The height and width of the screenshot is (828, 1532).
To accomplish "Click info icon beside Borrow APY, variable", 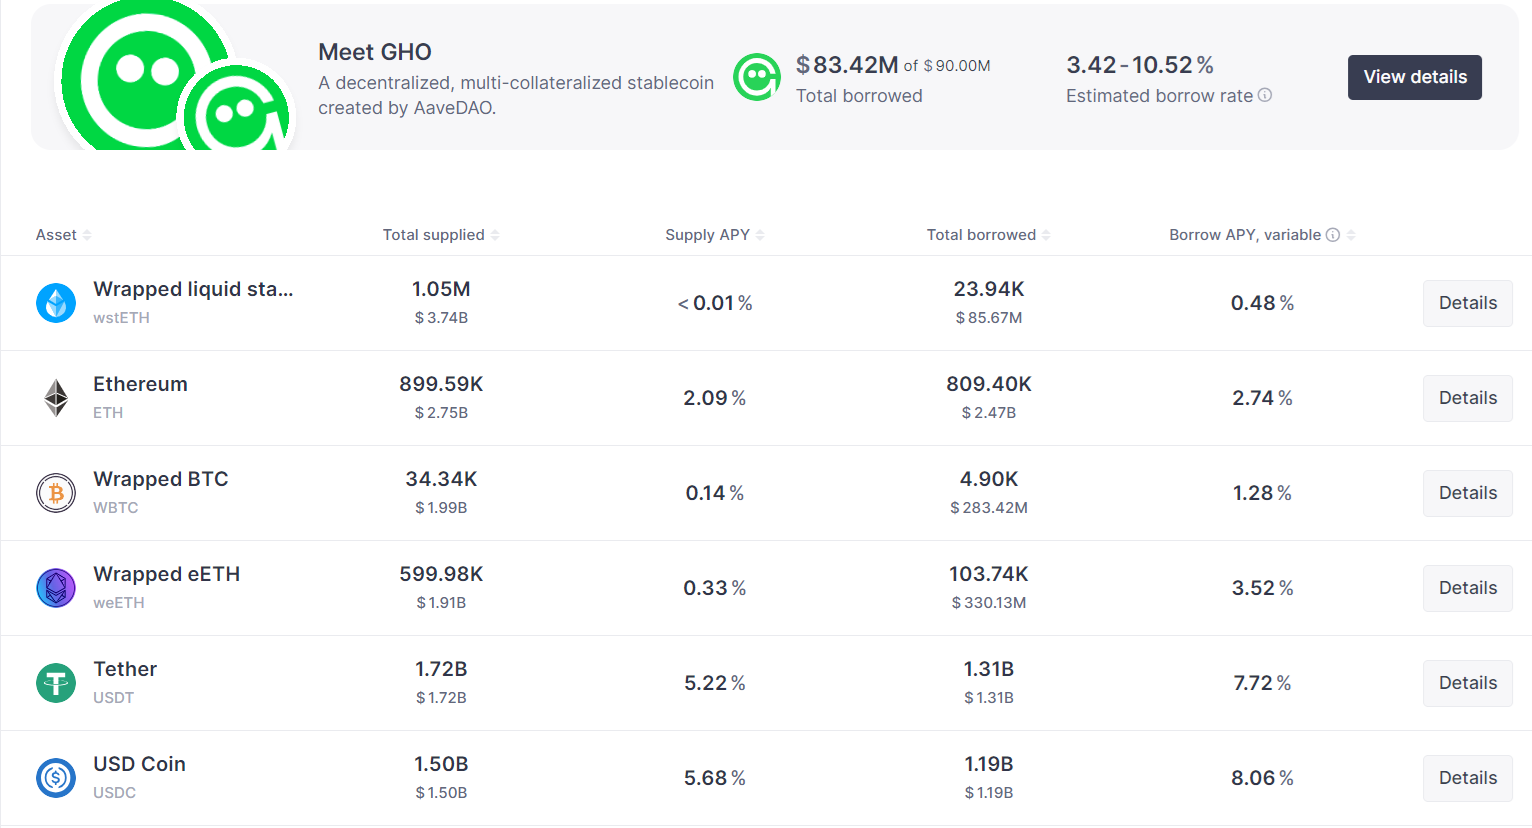I will [x=1333, y=235].
